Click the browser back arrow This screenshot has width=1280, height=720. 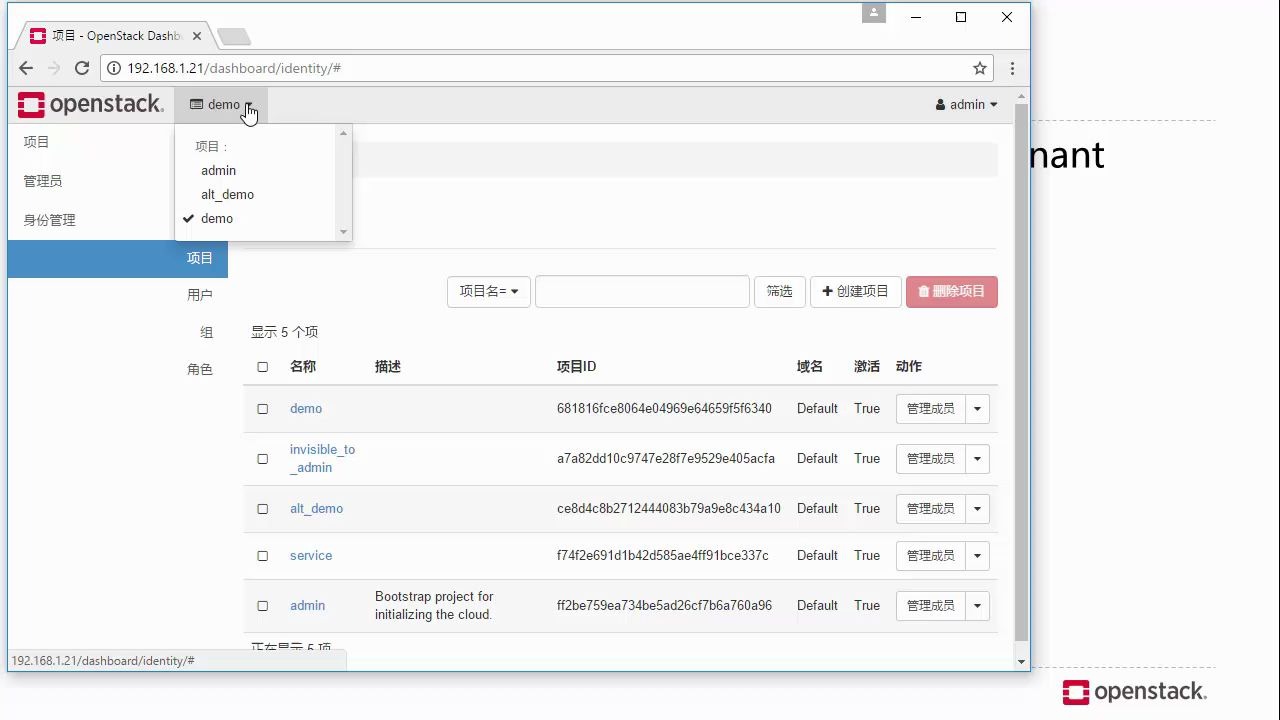click(x=26, y=68)
